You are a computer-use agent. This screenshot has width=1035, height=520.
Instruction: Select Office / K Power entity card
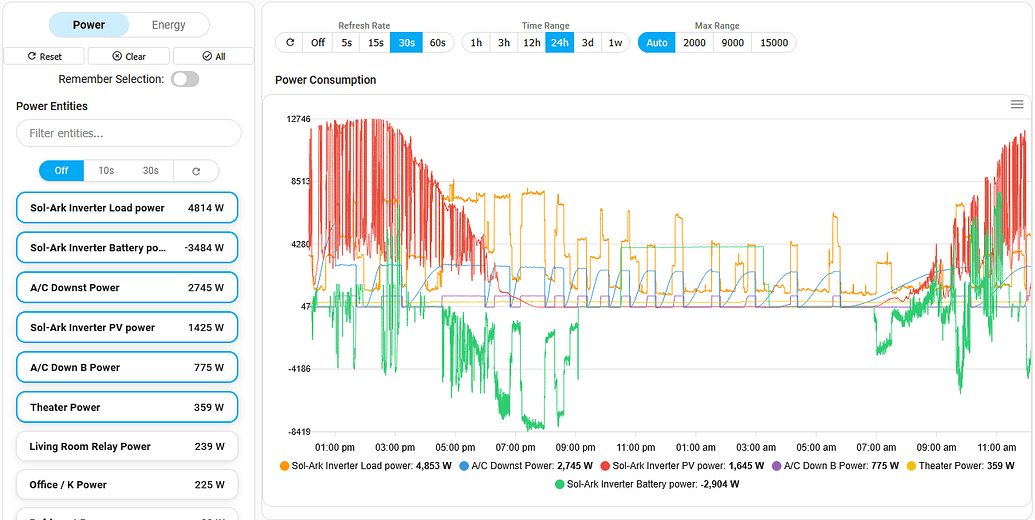point(127,485)
